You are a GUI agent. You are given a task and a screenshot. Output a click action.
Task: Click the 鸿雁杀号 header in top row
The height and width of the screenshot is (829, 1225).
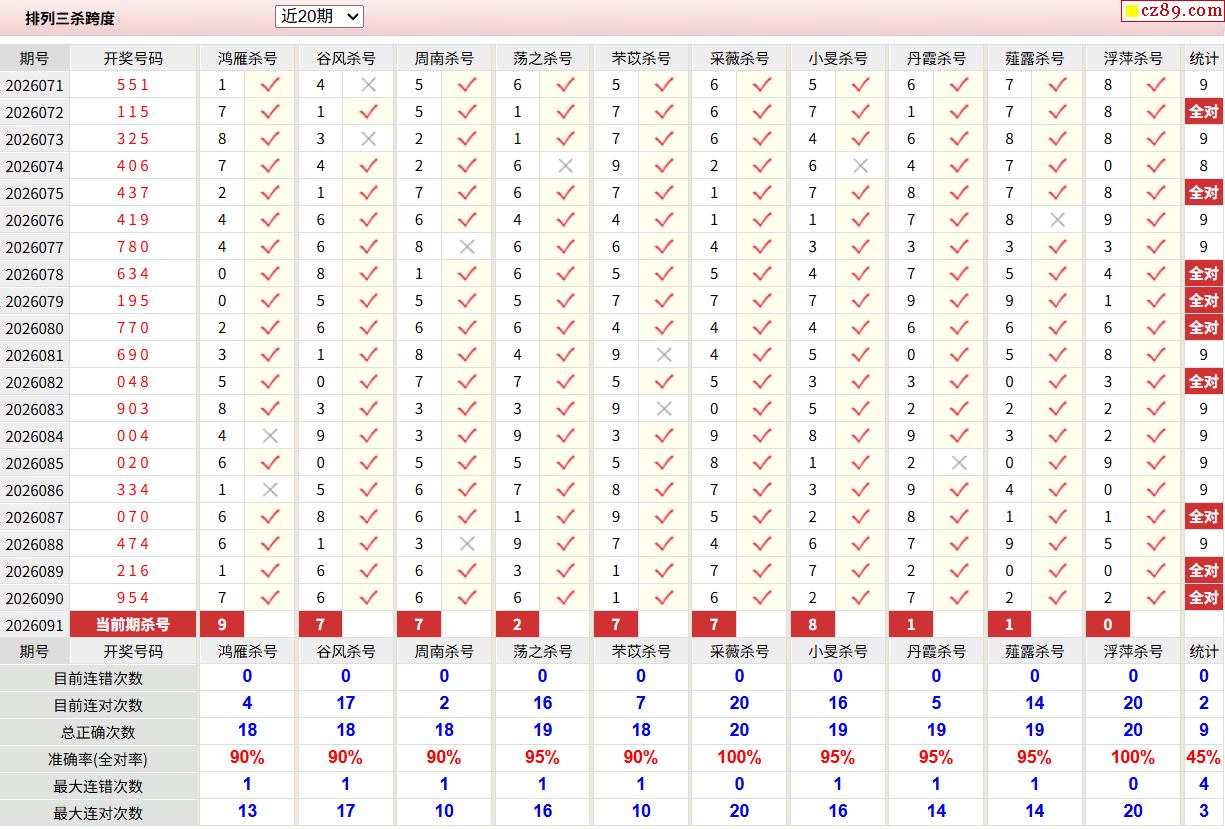pos(247,58)
